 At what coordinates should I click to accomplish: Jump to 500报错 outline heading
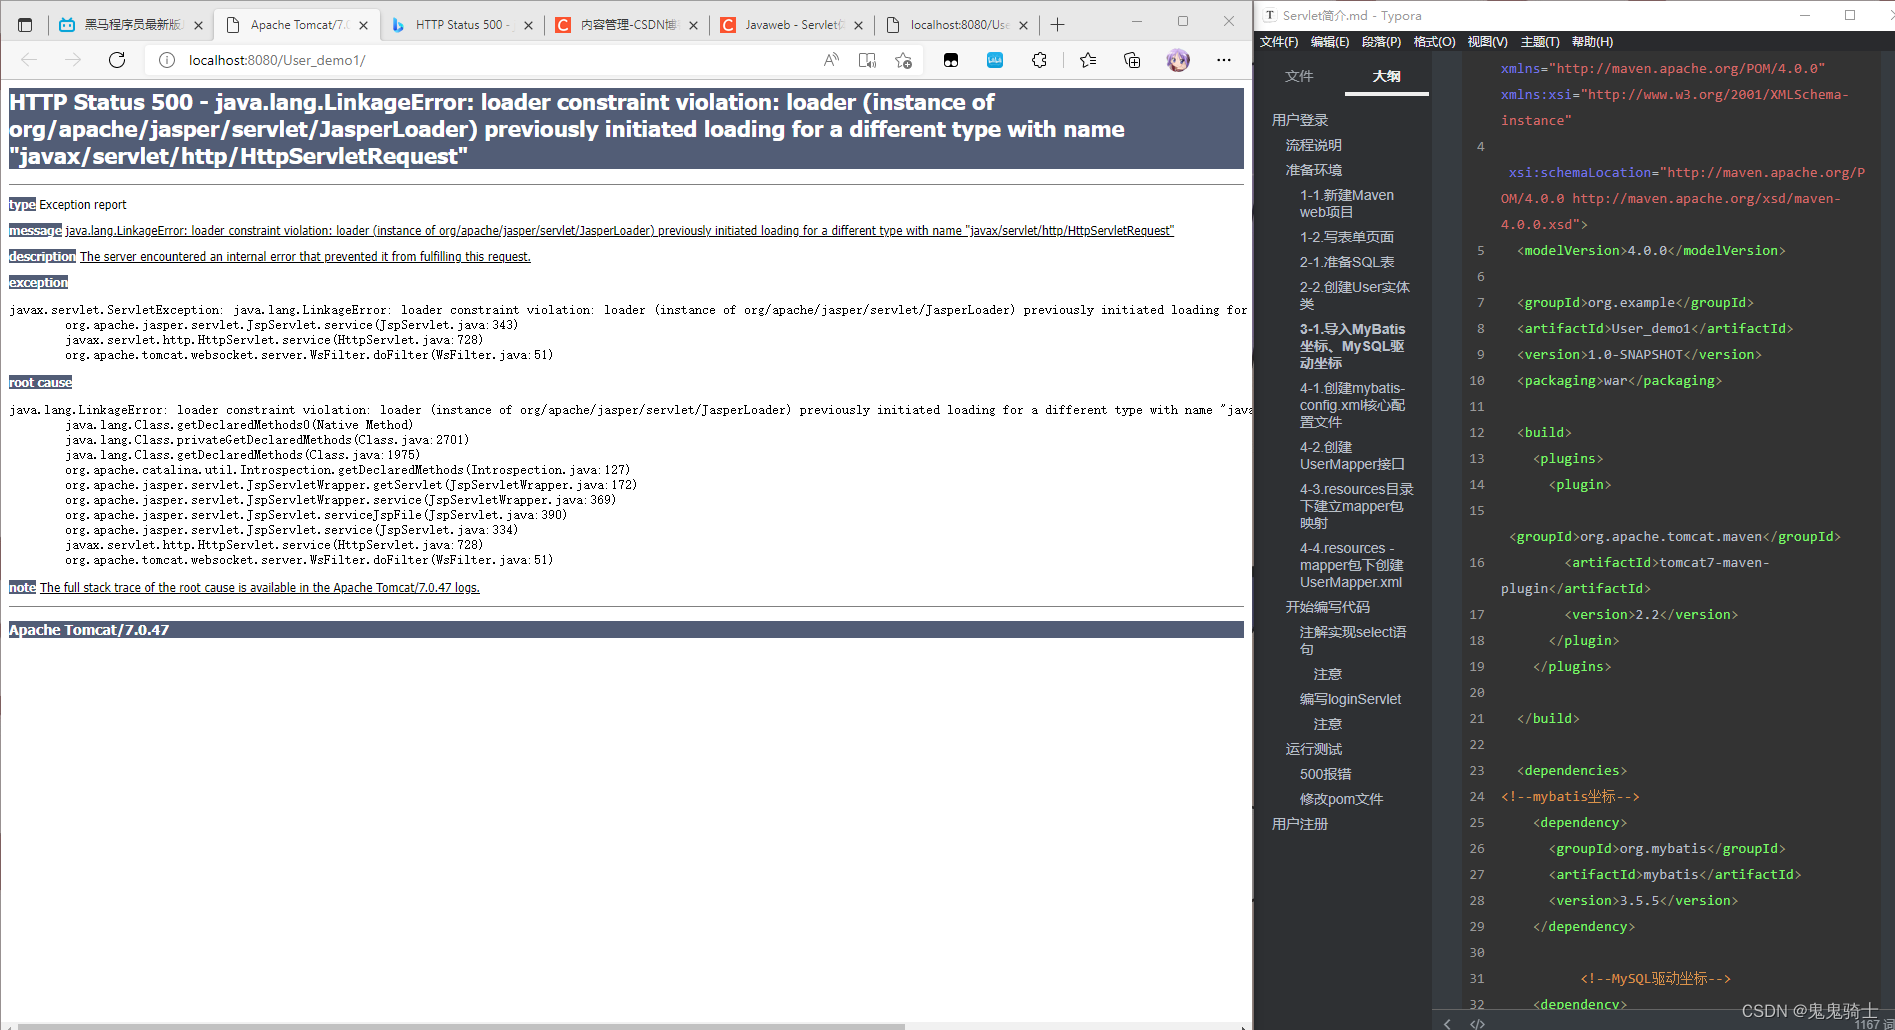(1326, 774)
